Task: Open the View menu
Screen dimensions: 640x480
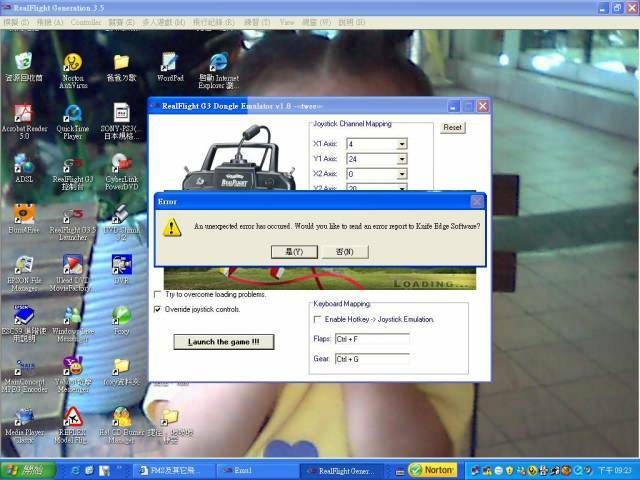Action: [287, 22]
